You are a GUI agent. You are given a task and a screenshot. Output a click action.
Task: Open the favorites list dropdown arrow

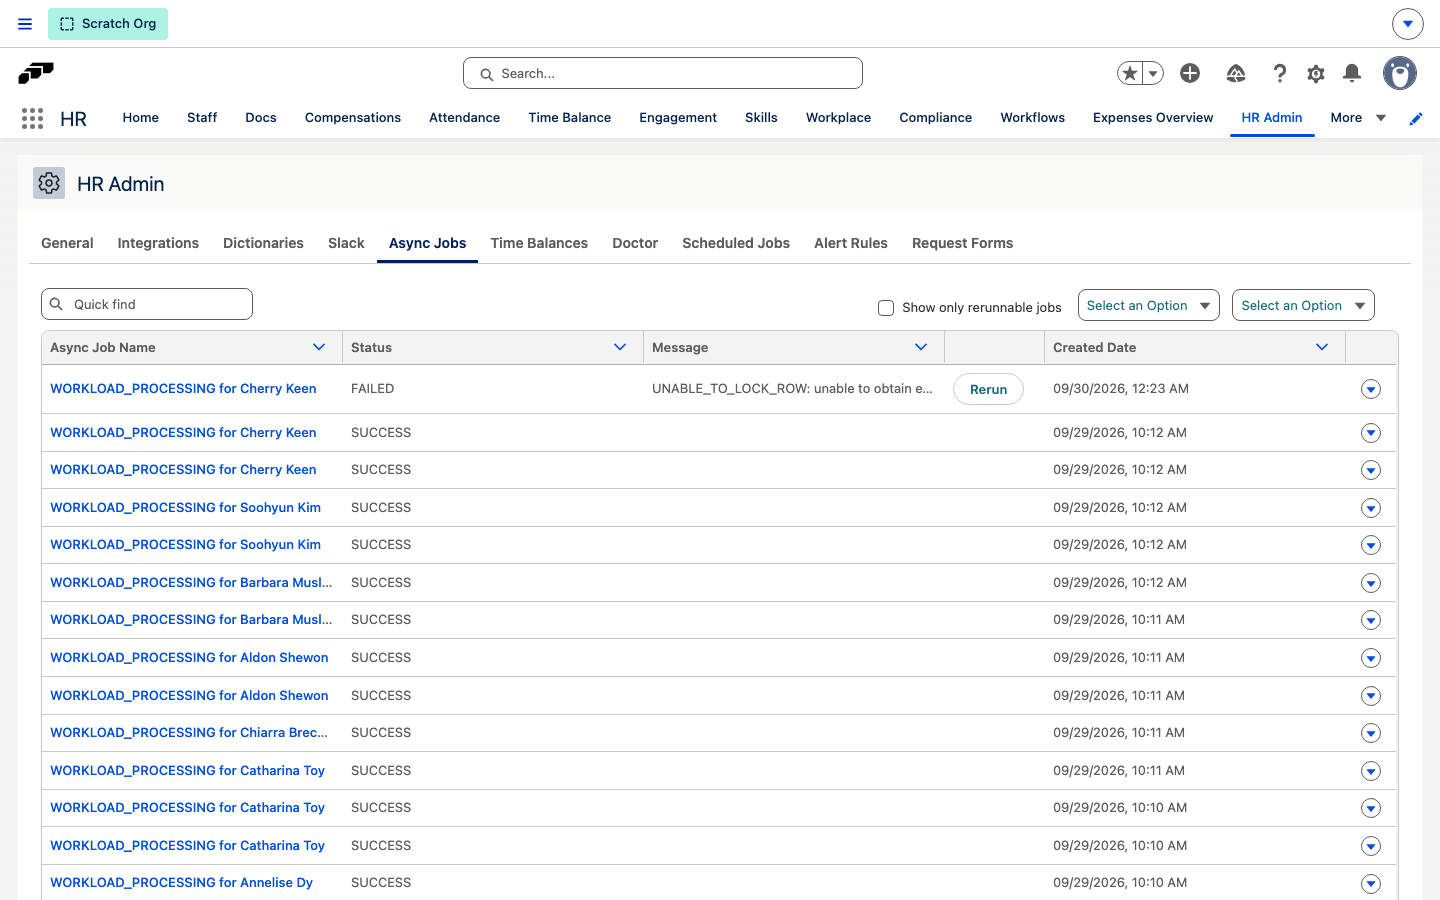click(x=1153, y=73)
